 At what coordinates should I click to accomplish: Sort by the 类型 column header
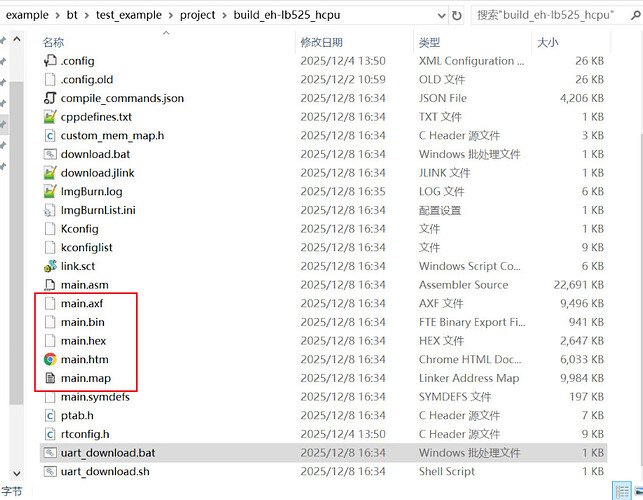429,43
